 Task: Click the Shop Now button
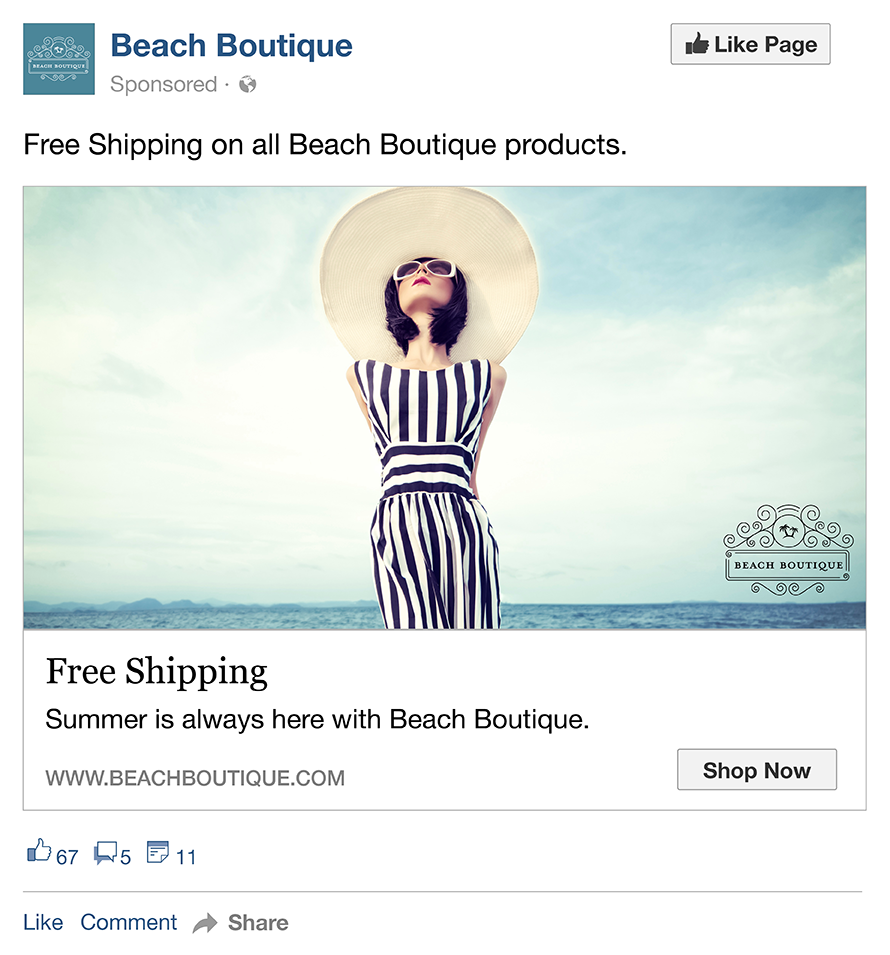coord(757,770)
